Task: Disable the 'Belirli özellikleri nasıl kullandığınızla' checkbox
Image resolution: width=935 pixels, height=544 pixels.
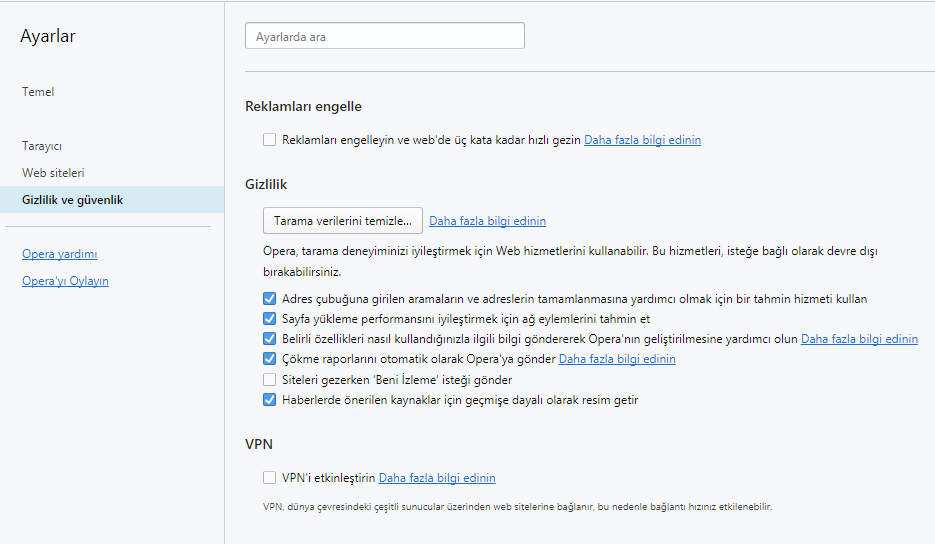Action: [x=270, y=339]
